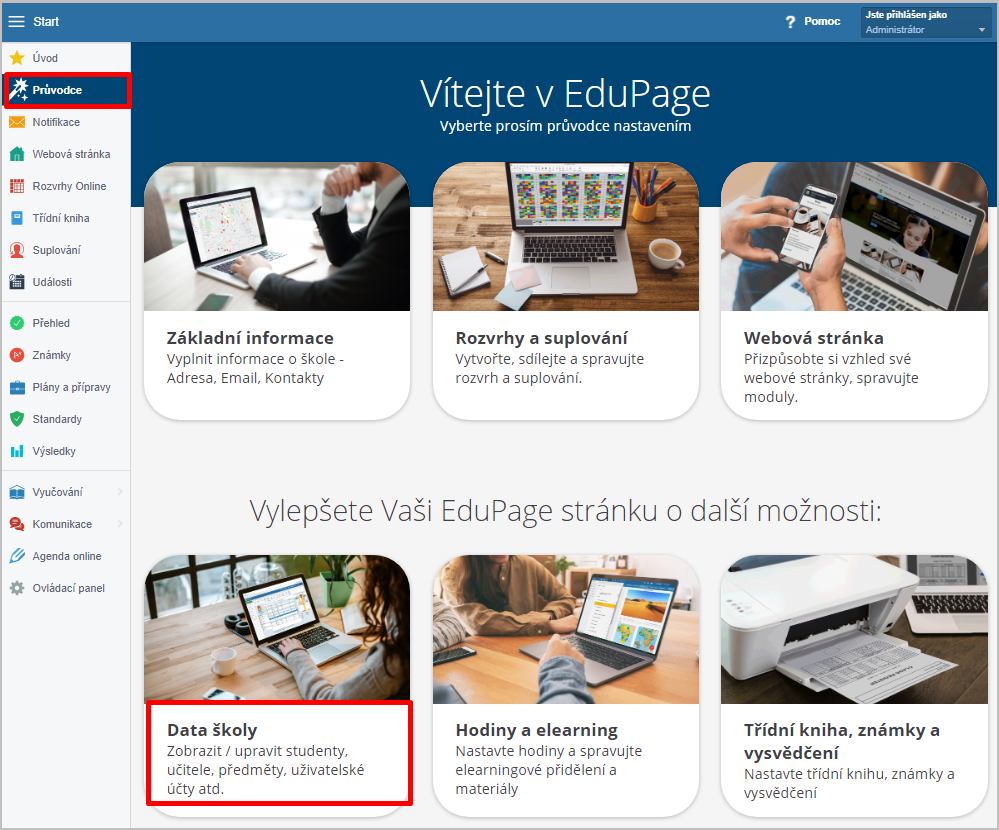Viewport: 999px width, 830px height.
Task: Click the Rozvrhy a suplování timetable photo
Action: click(566, 236)
